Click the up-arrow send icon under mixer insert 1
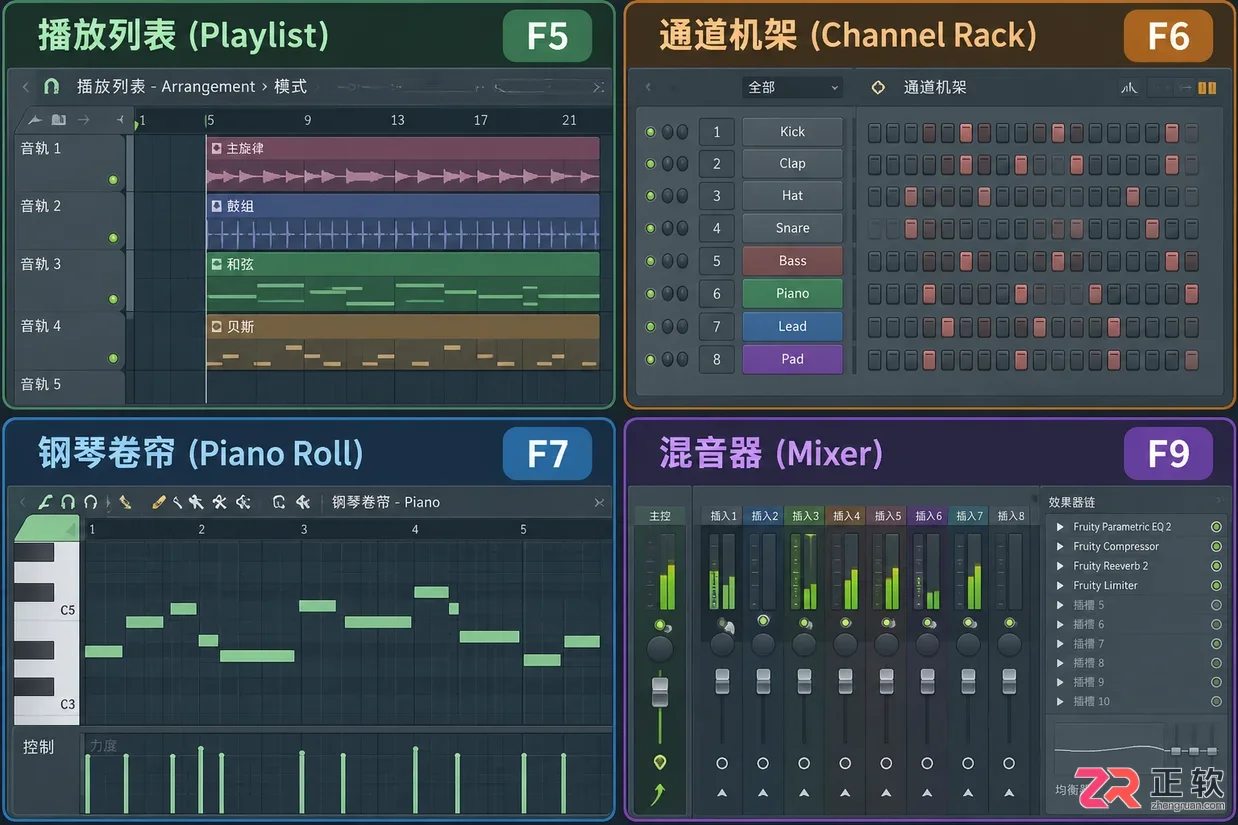The width and height of the screenshot is (1238, 825). click(x=722, y=793)
